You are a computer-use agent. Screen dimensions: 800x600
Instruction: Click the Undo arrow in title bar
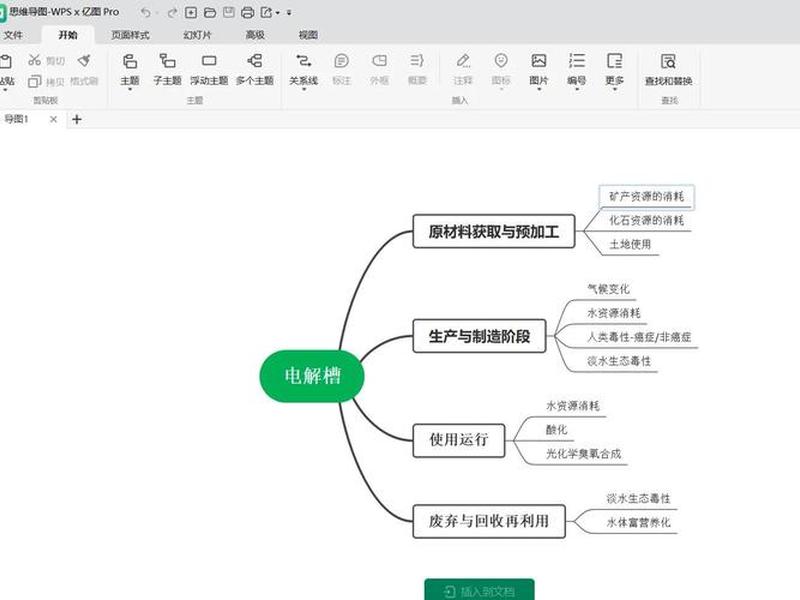(x=146, y=13)
